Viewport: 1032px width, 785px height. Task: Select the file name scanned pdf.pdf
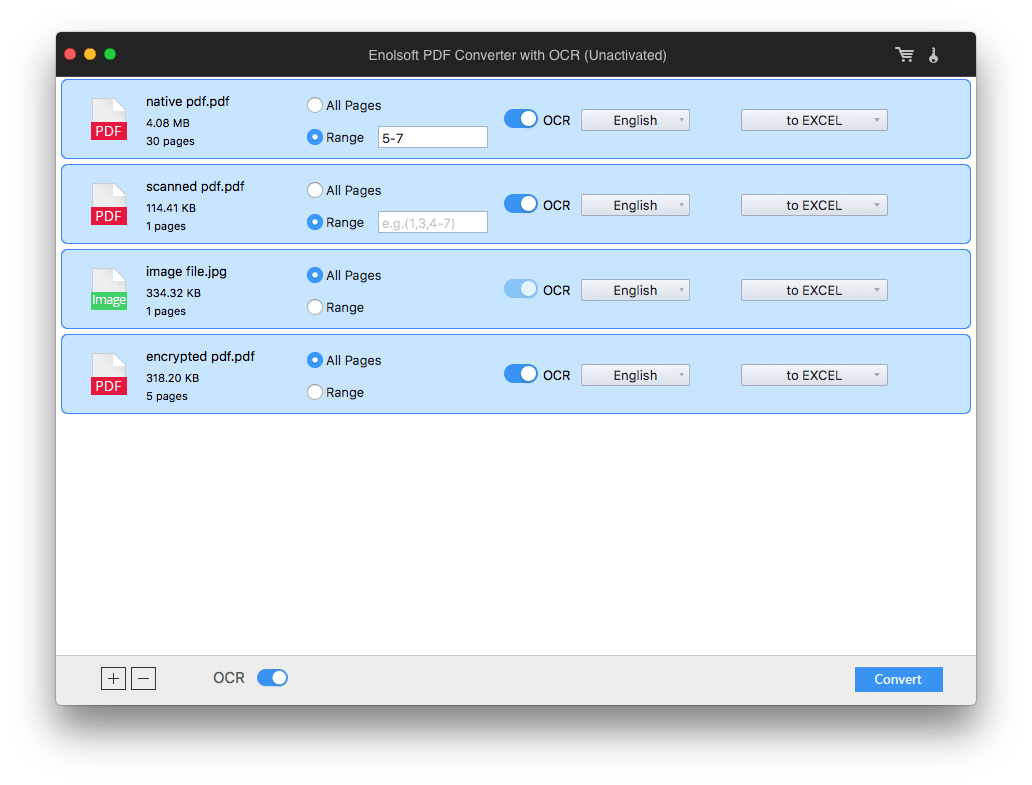(195, 186)
